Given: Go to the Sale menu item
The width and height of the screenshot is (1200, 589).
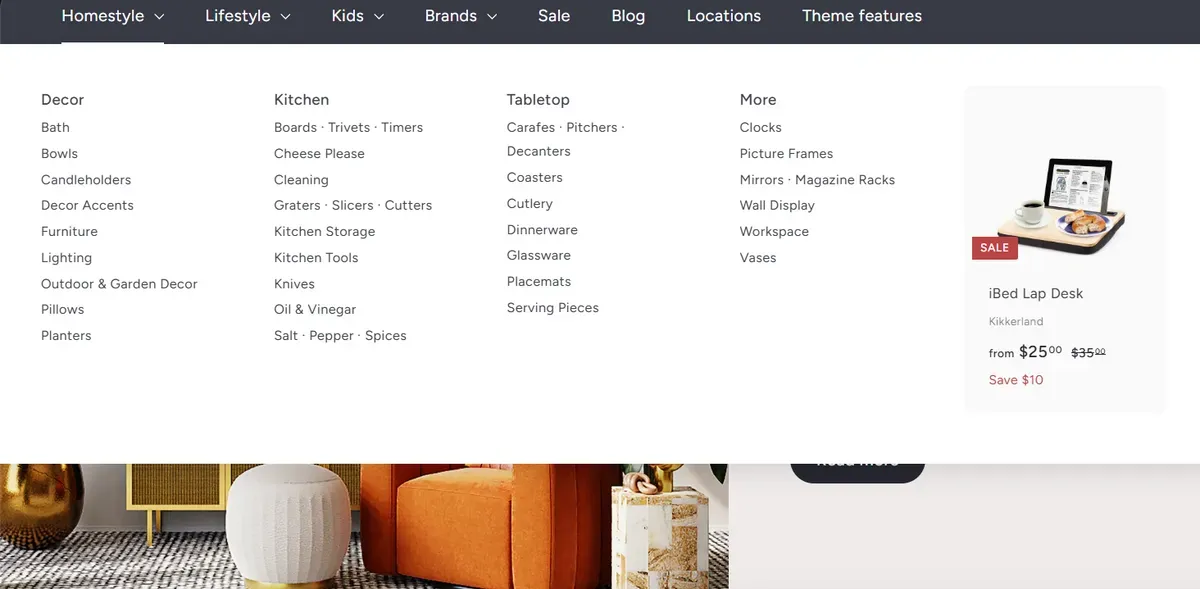Looking at the screenshot, I should [x=553, y=15].
